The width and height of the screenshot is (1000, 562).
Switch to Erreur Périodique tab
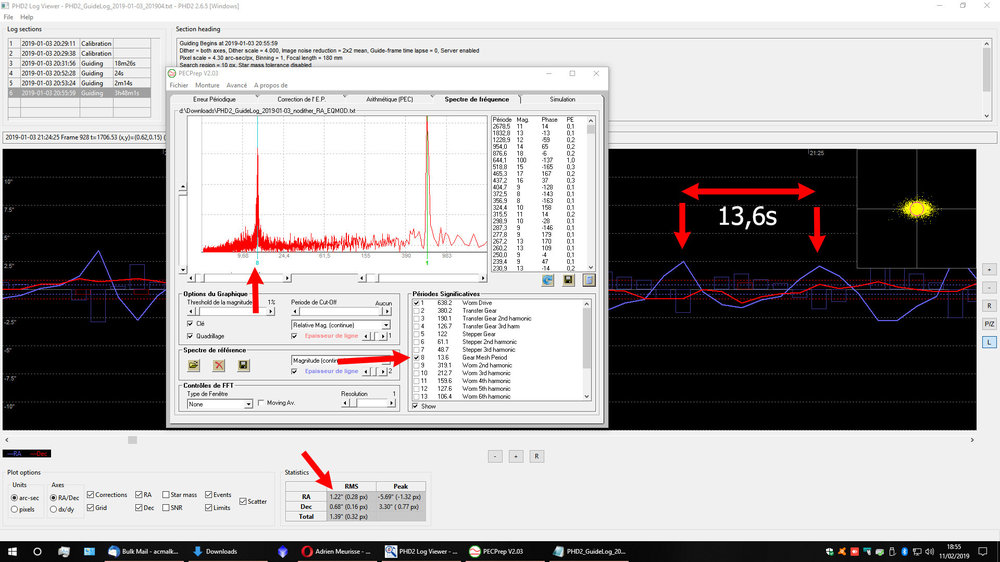click(x=214, y=100)
